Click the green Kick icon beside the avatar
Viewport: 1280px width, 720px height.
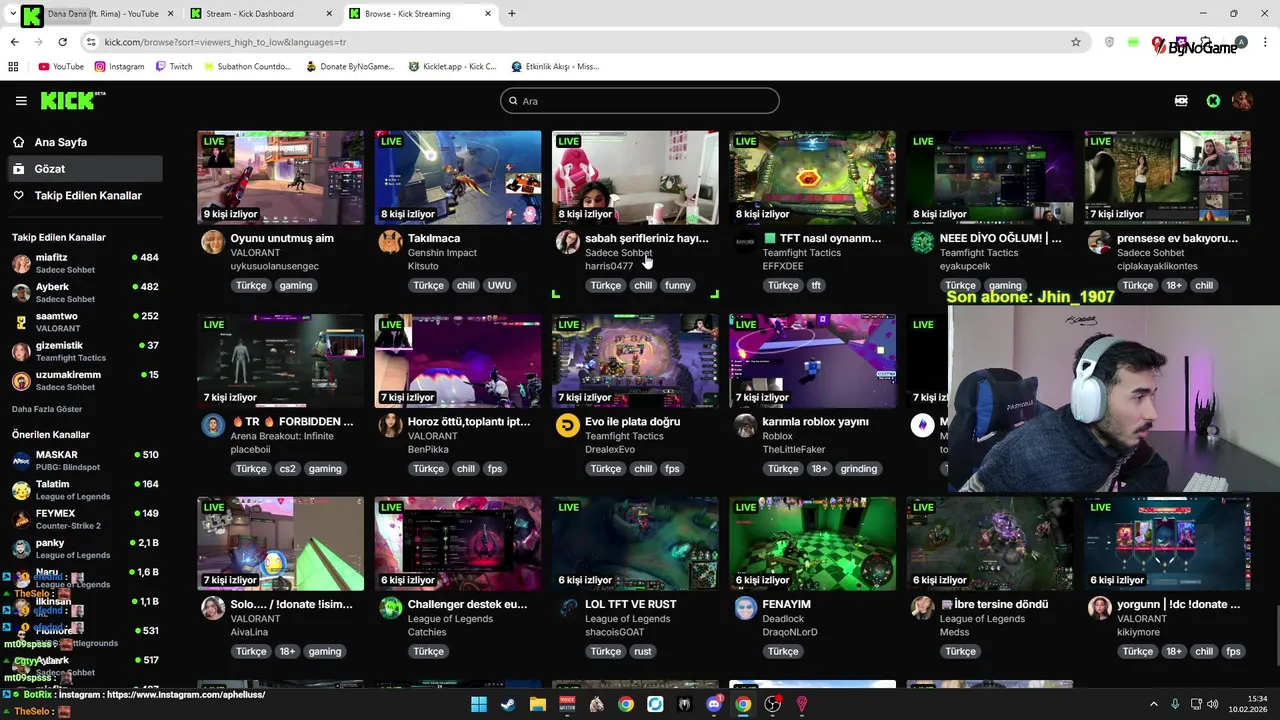tap(1213, 101)
